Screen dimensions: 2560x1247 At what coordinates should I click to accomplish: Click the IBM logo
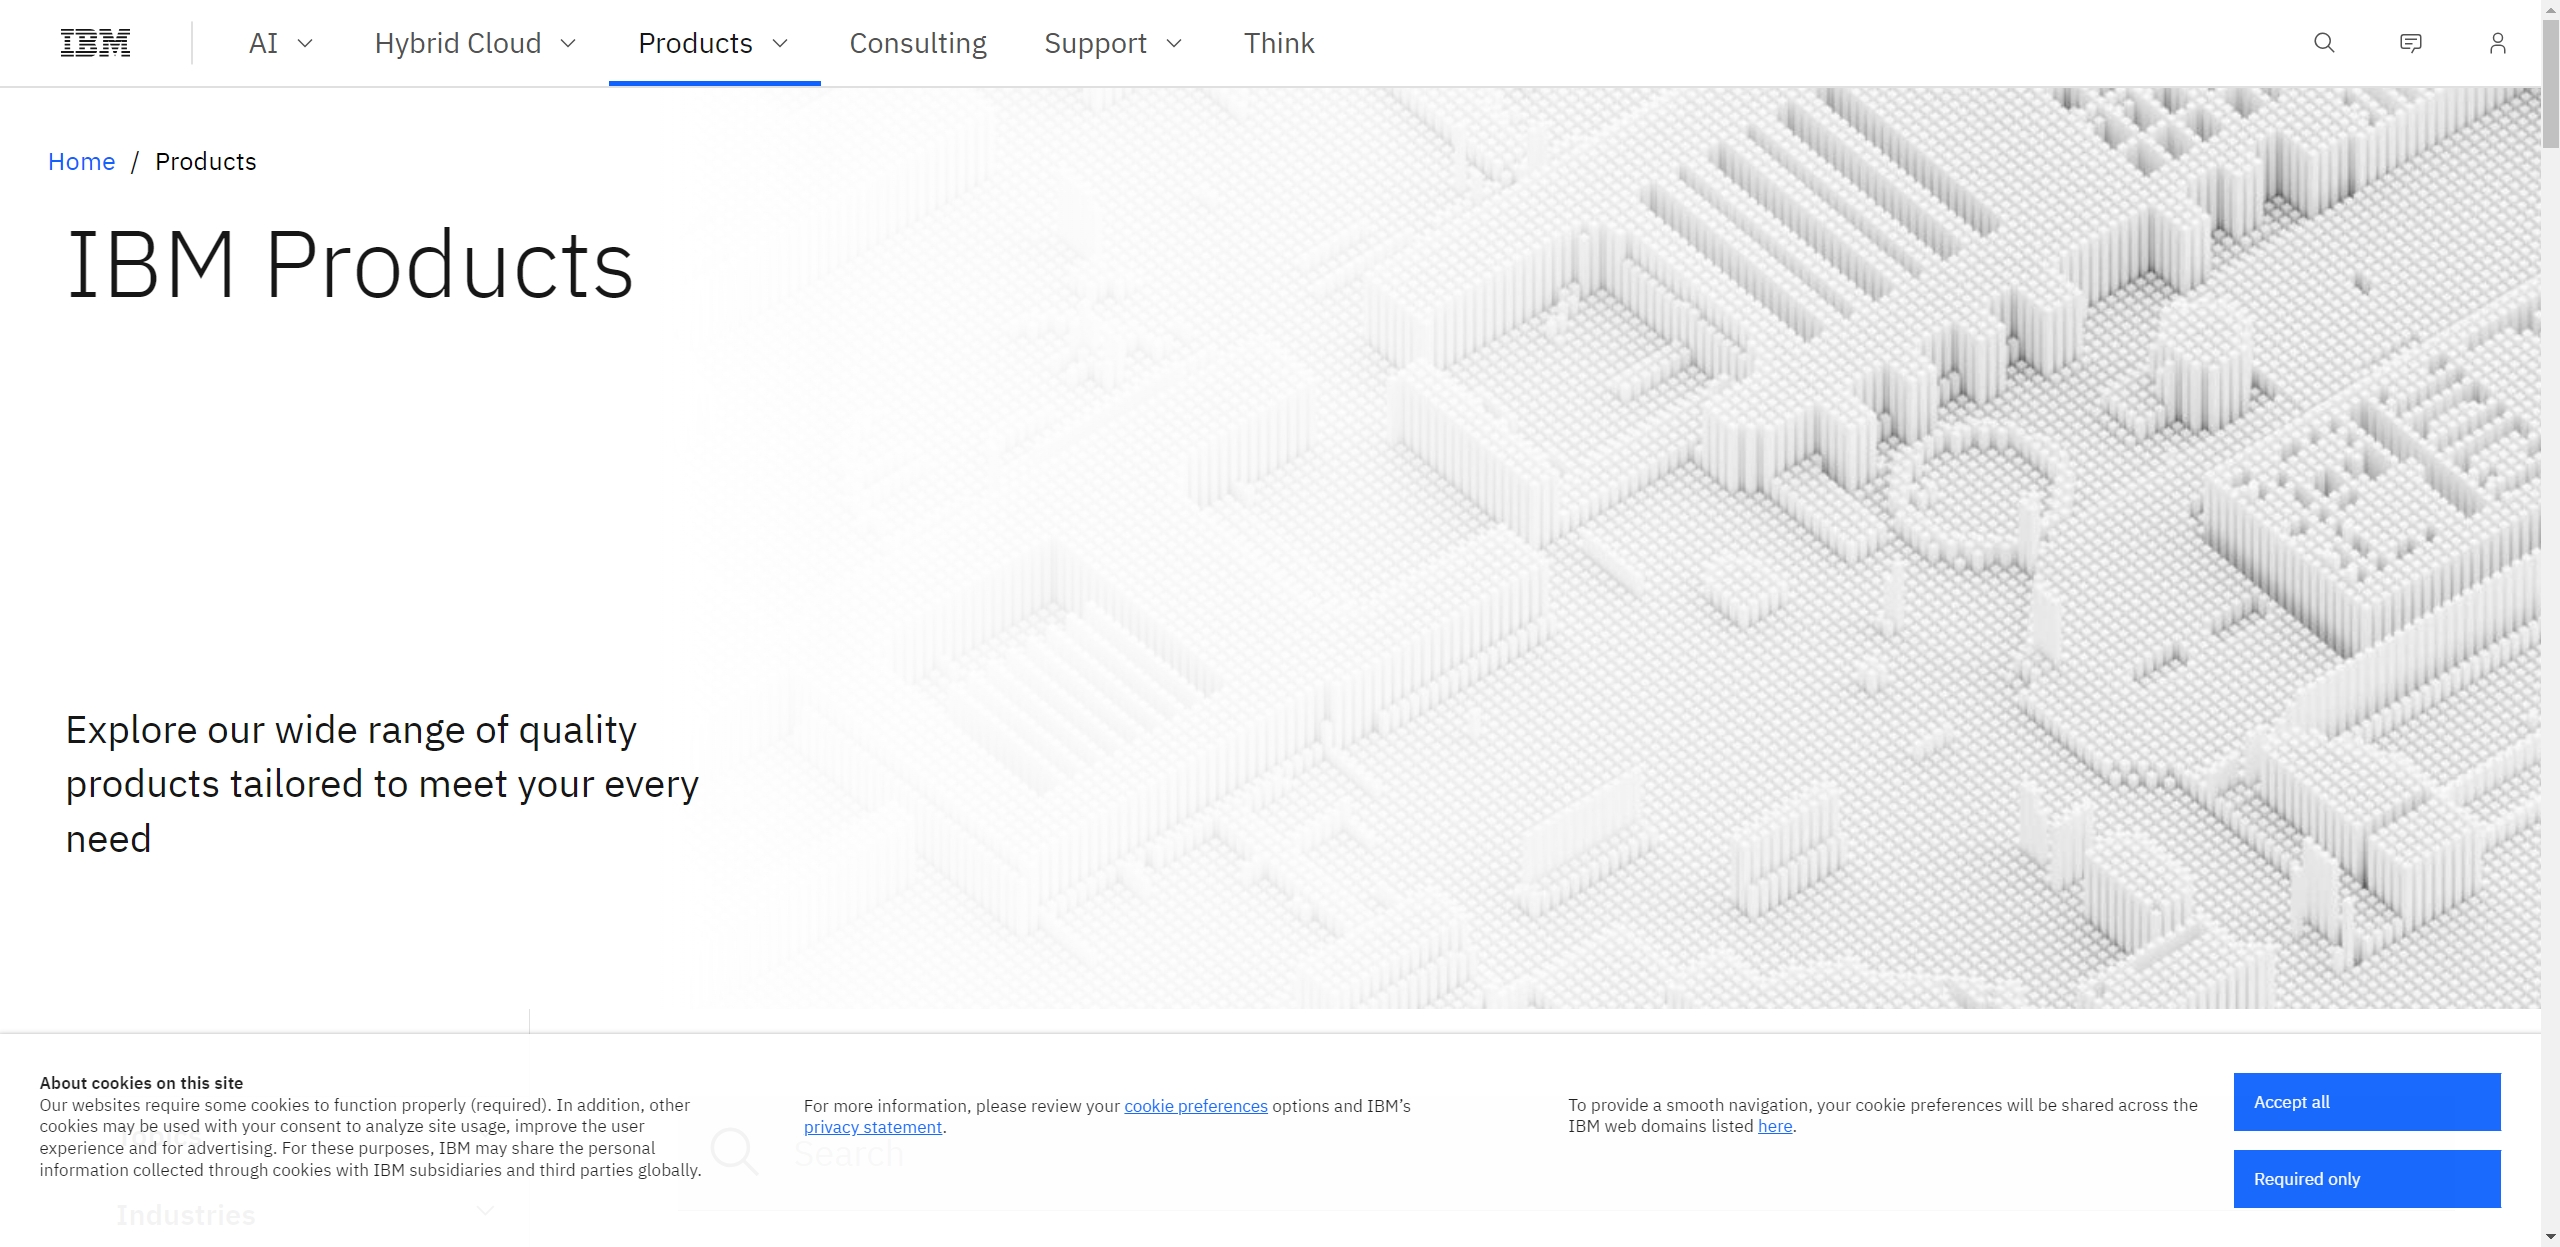click(x=95, y=43)
